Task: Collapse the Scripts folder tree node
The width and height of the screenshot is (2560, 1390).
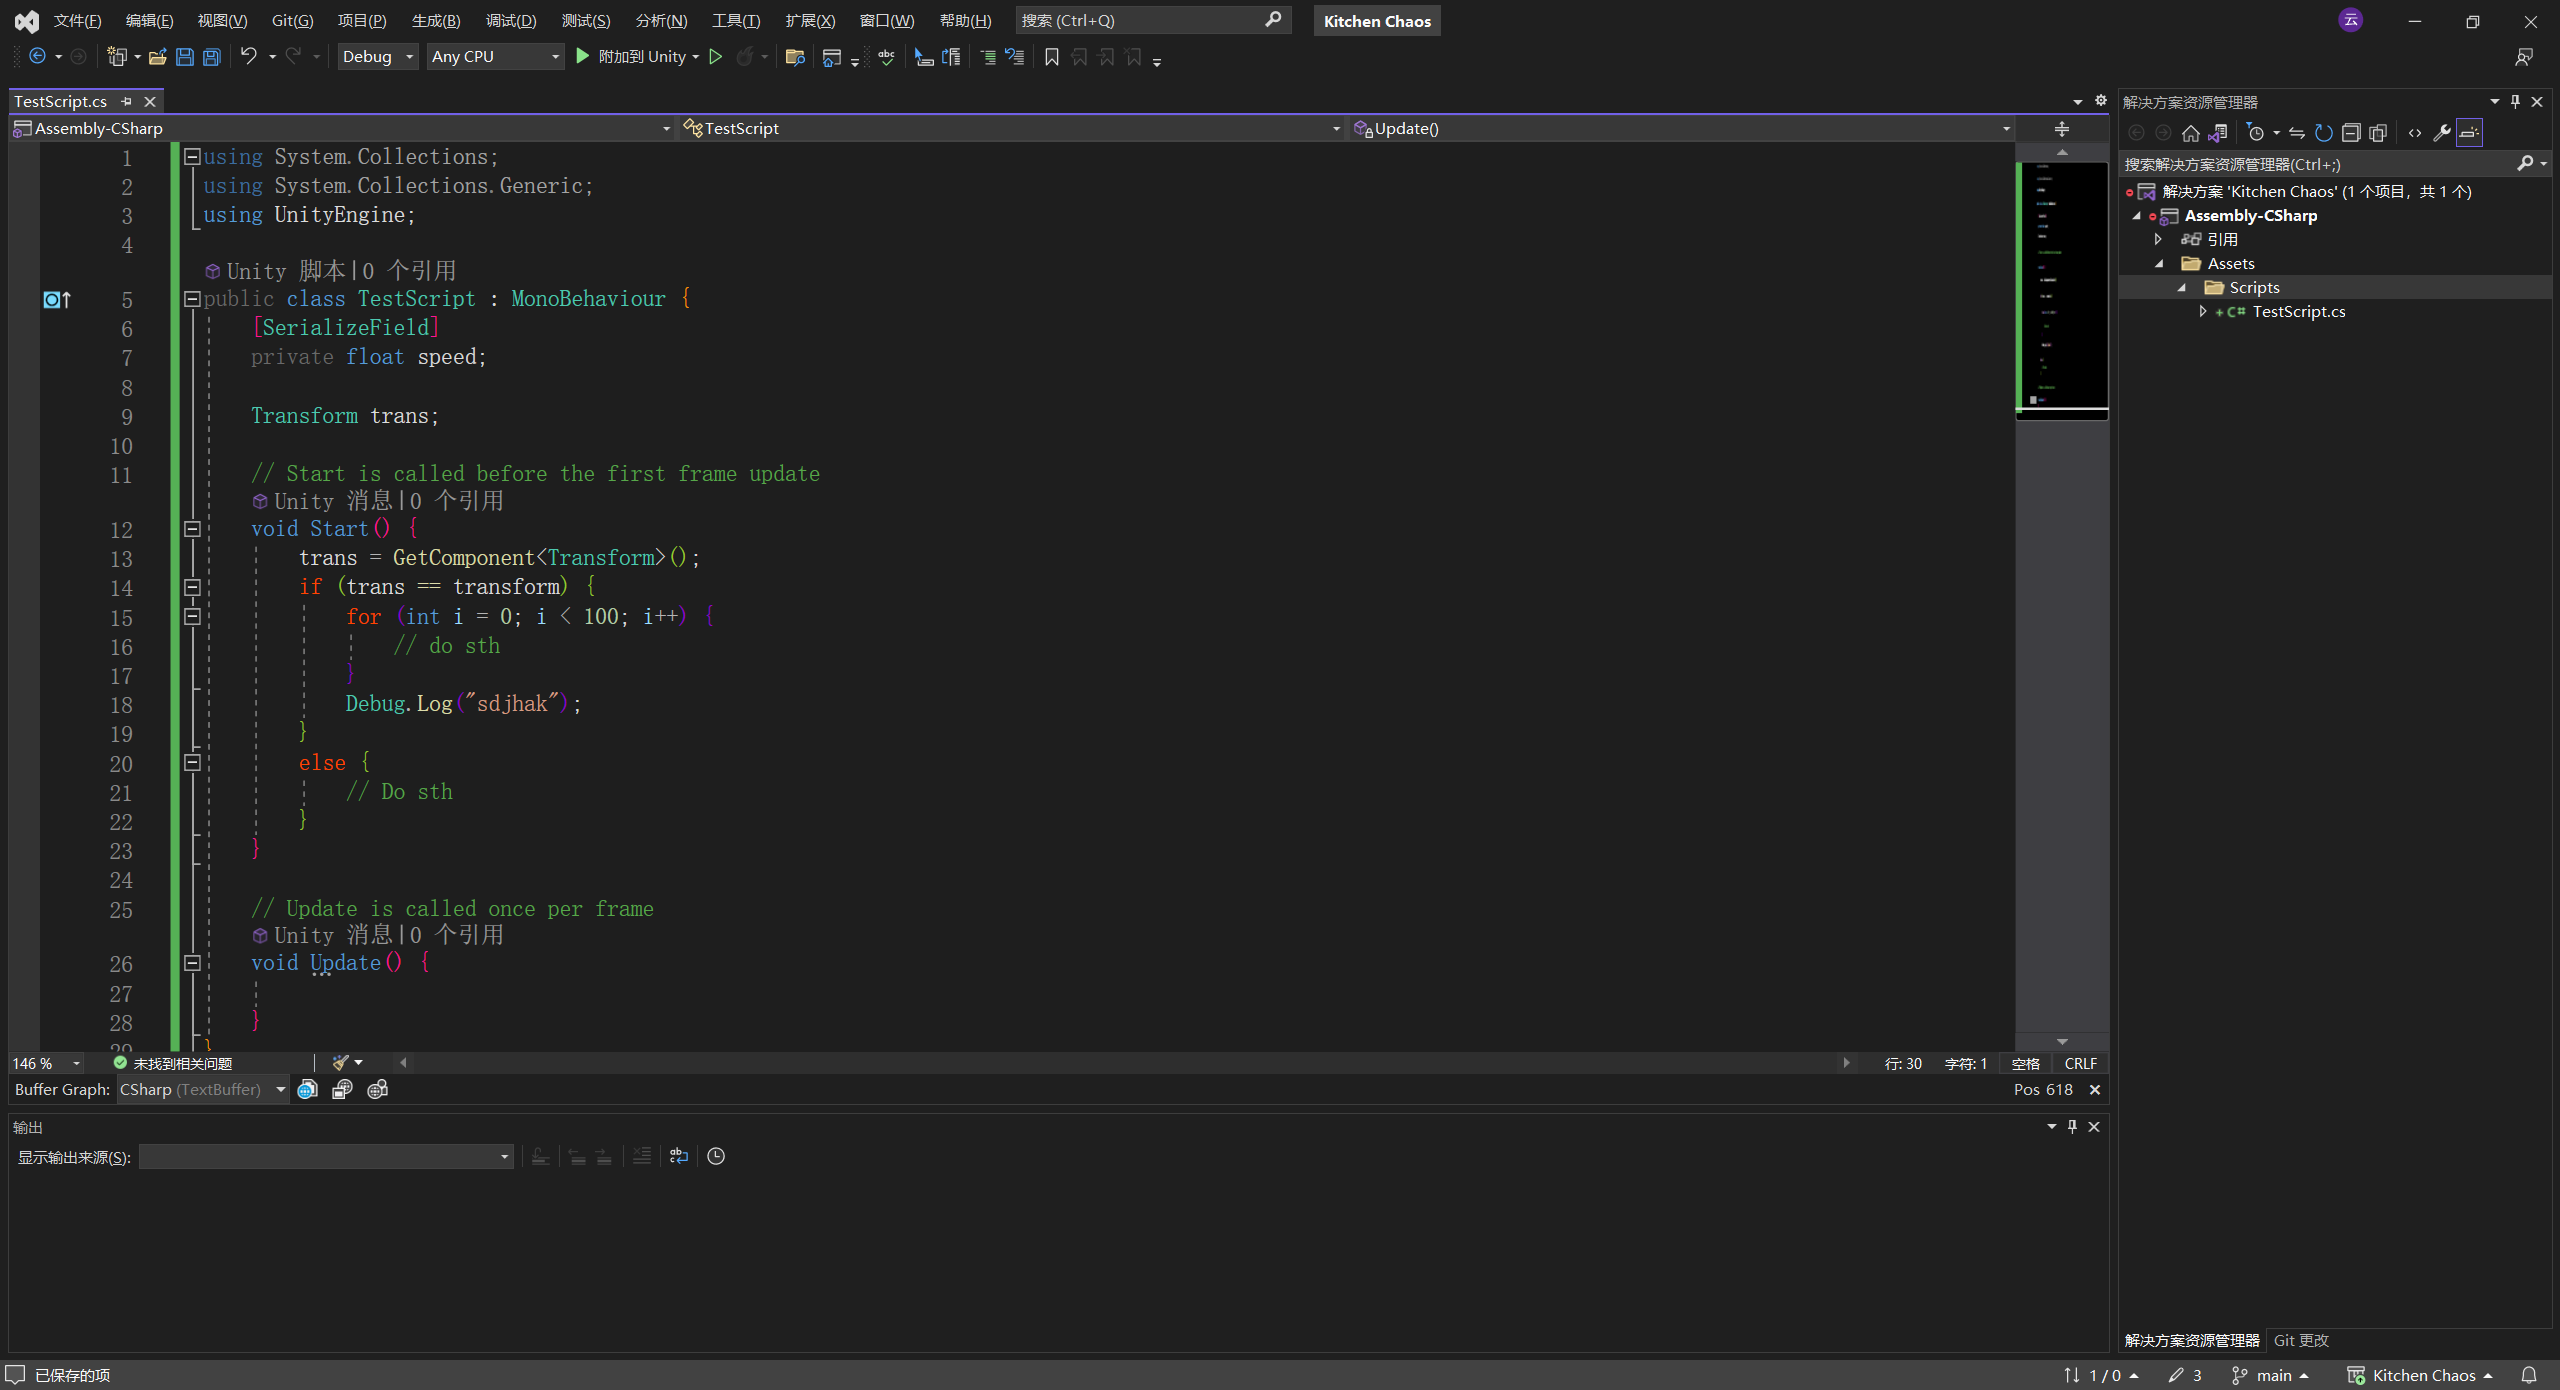Action: click(x=2182, y=288)
